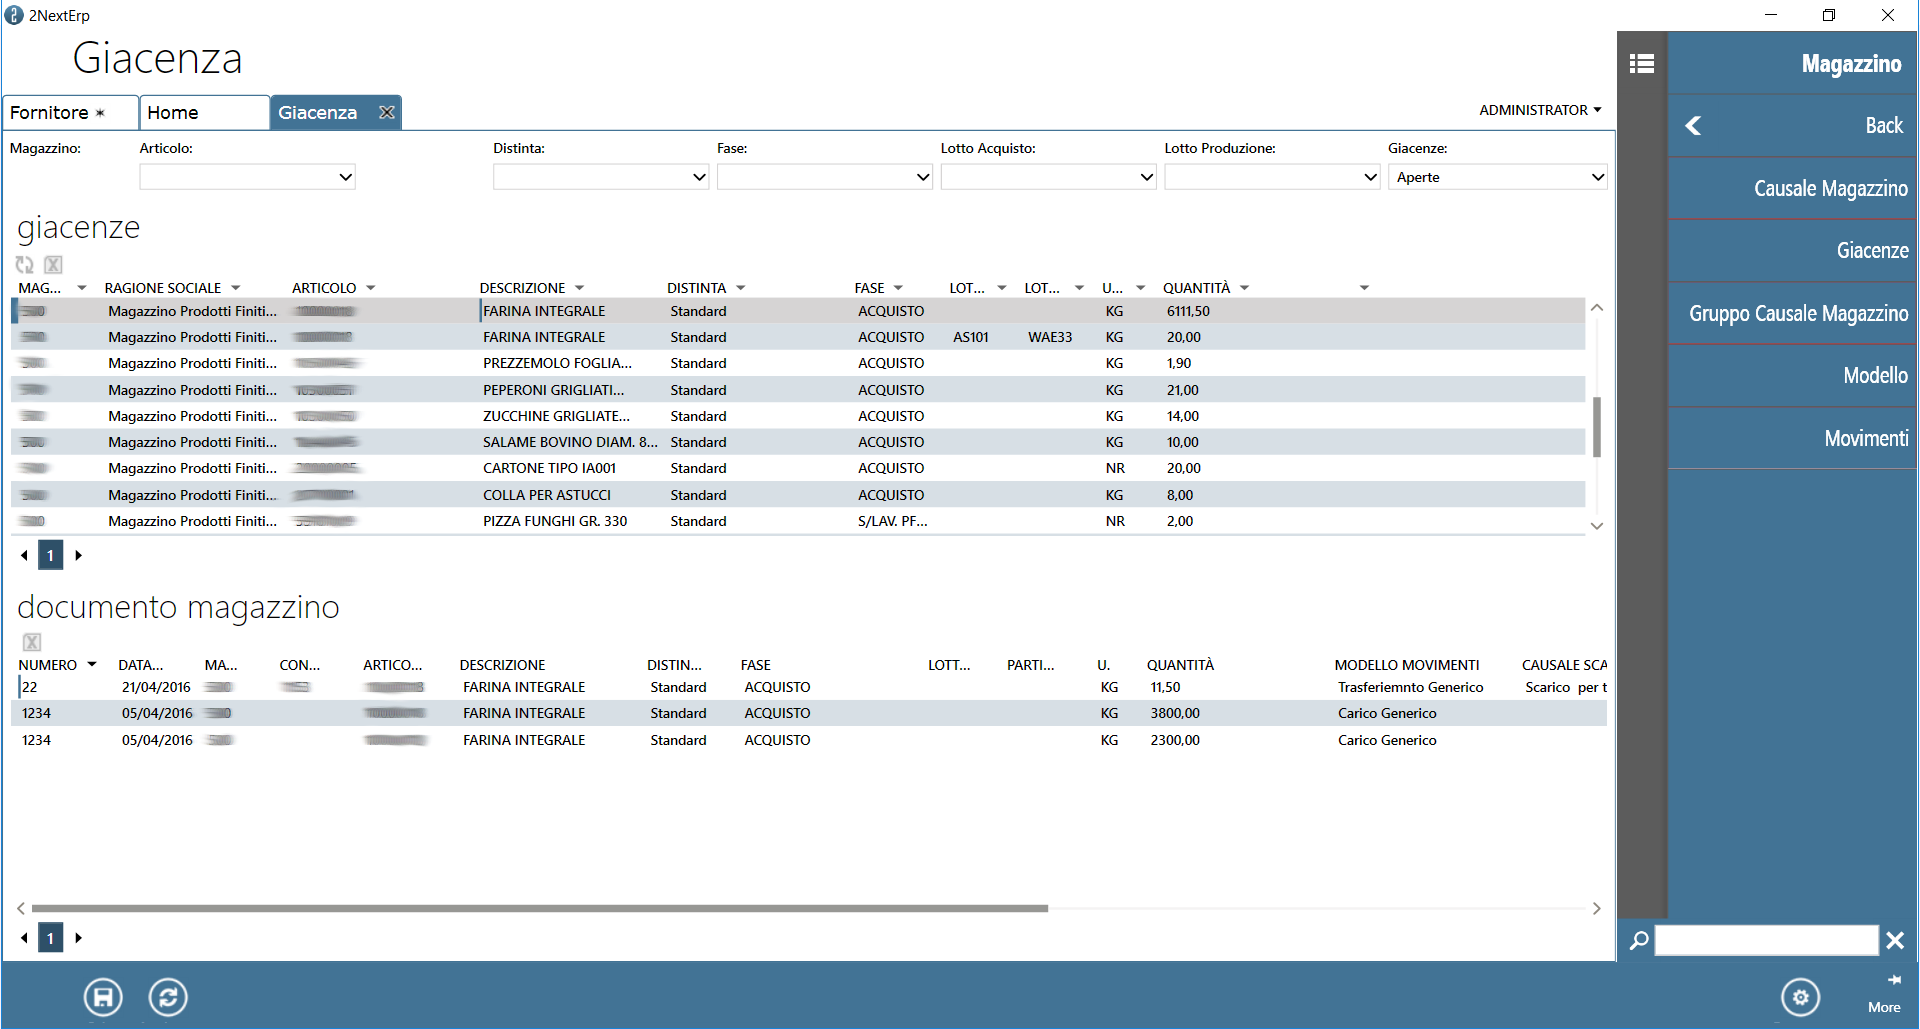Switch to the Home tab
The width and height of the screenshot is (1920, 1029).
(x=204, y=113)
